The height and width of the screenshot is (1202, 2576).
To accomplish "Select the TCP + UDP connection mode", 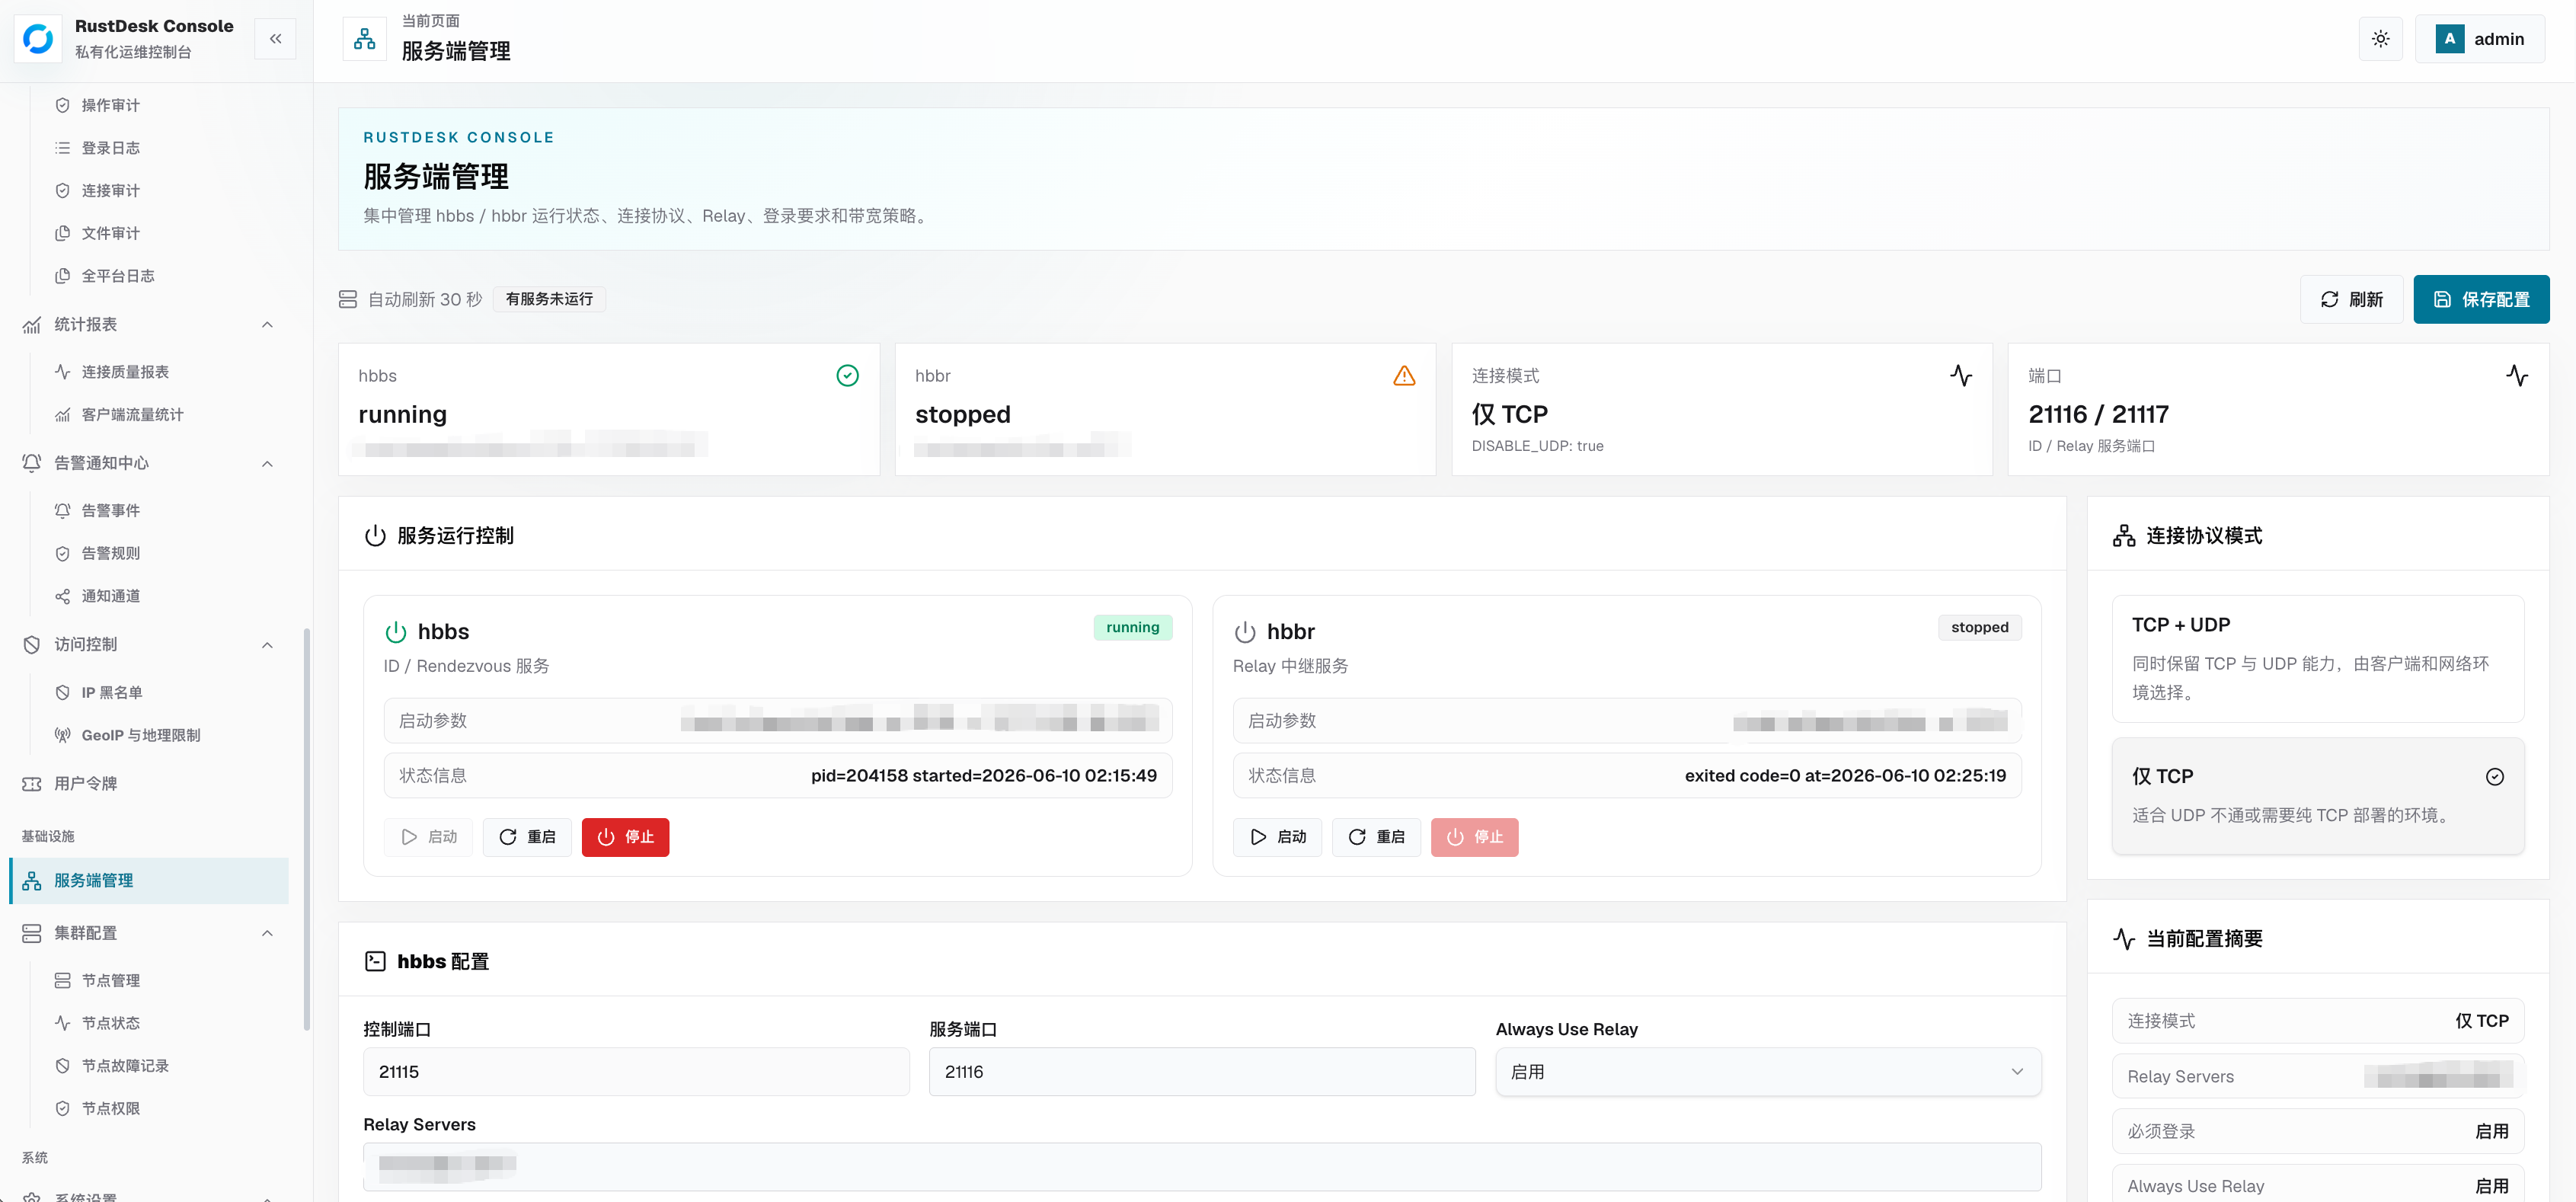I will 2318,659.
